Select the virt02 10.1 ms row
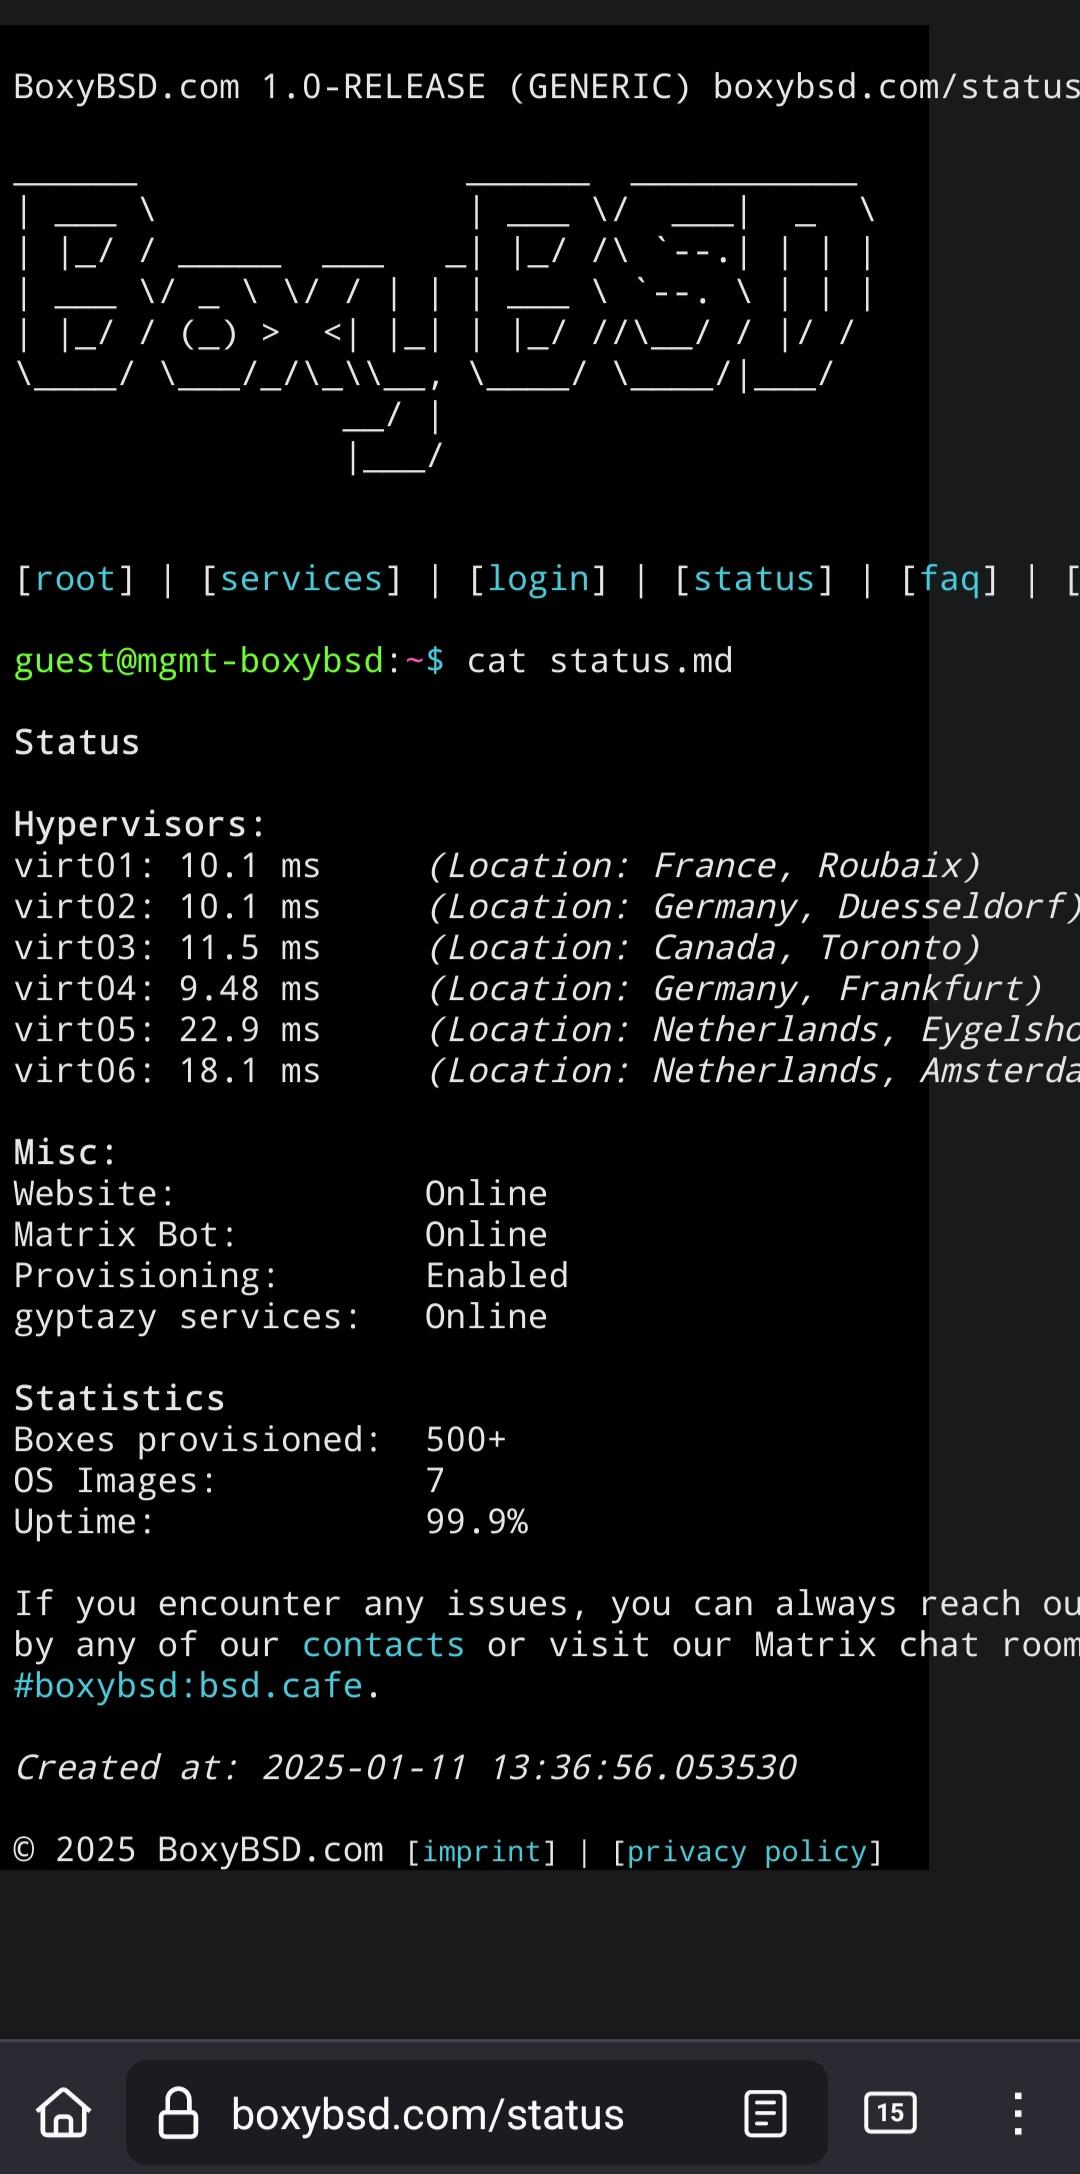Screen dimensions: 1080x2174 point(547,907)
